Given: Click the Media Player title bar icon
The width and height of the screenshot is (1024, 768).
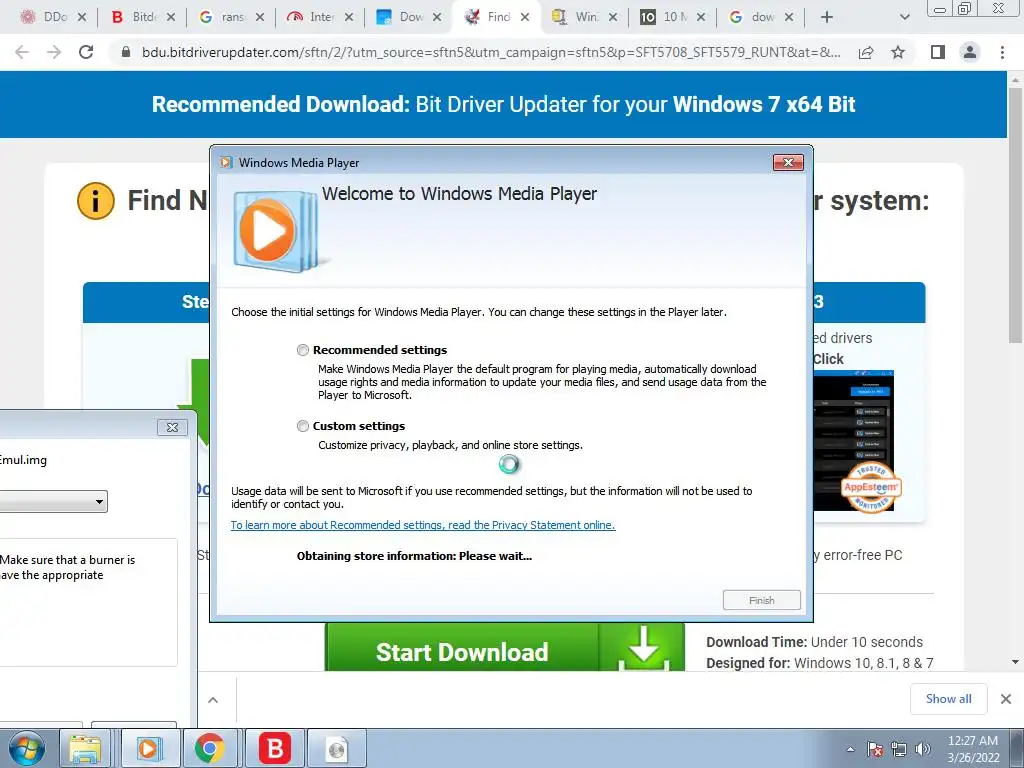Looking at the screenshot, I should click(226, 163).
